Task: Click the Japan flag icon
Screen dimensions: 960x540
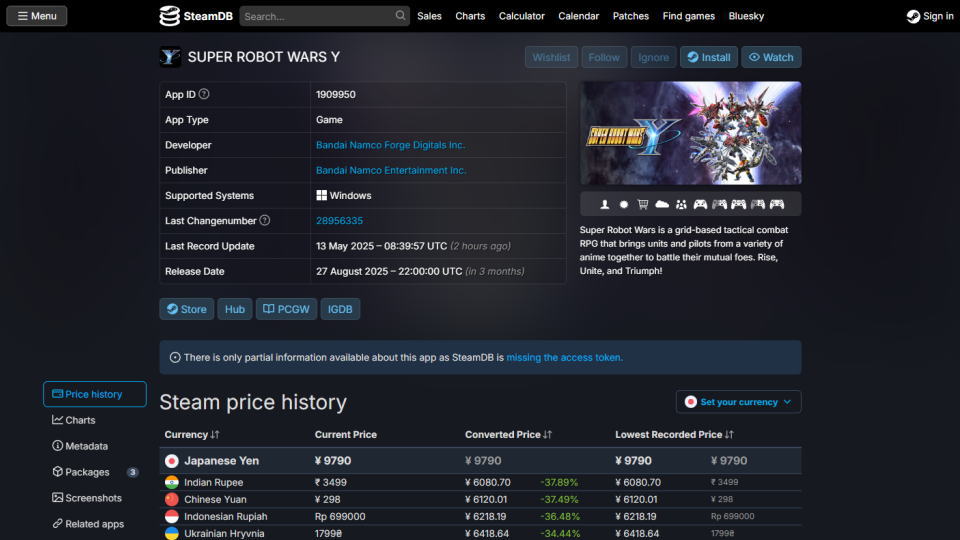Action: click(x=171, y=461)
